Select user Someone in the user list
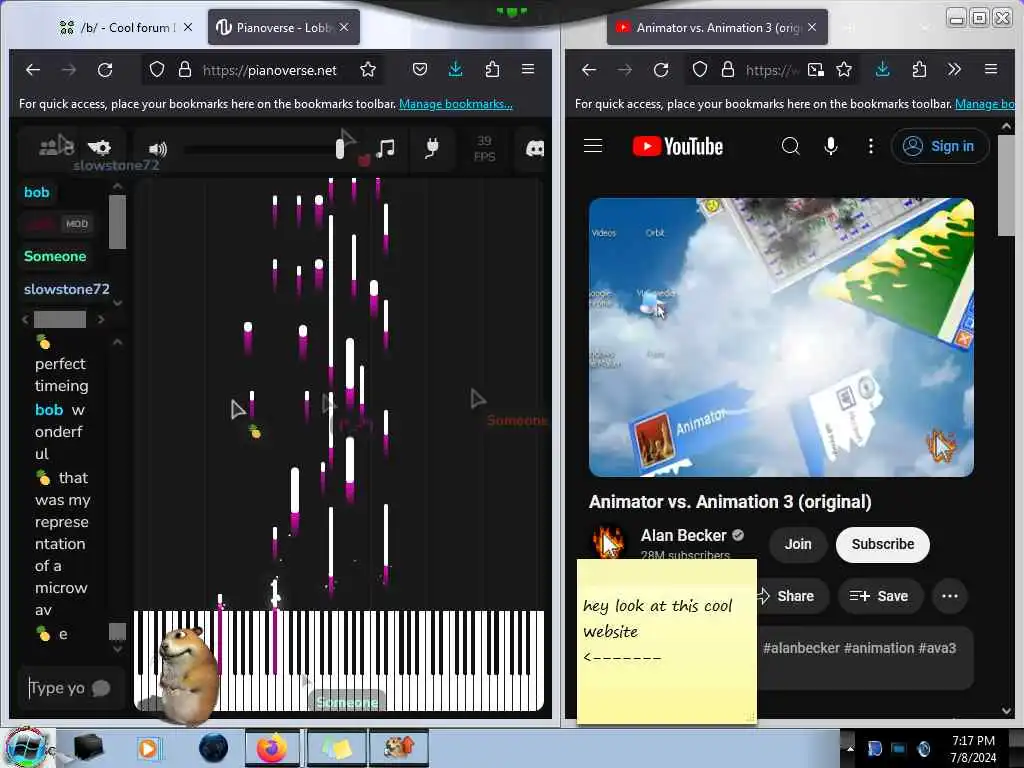The height and width of the screenshot is (768, 1024). pos(55,256)
